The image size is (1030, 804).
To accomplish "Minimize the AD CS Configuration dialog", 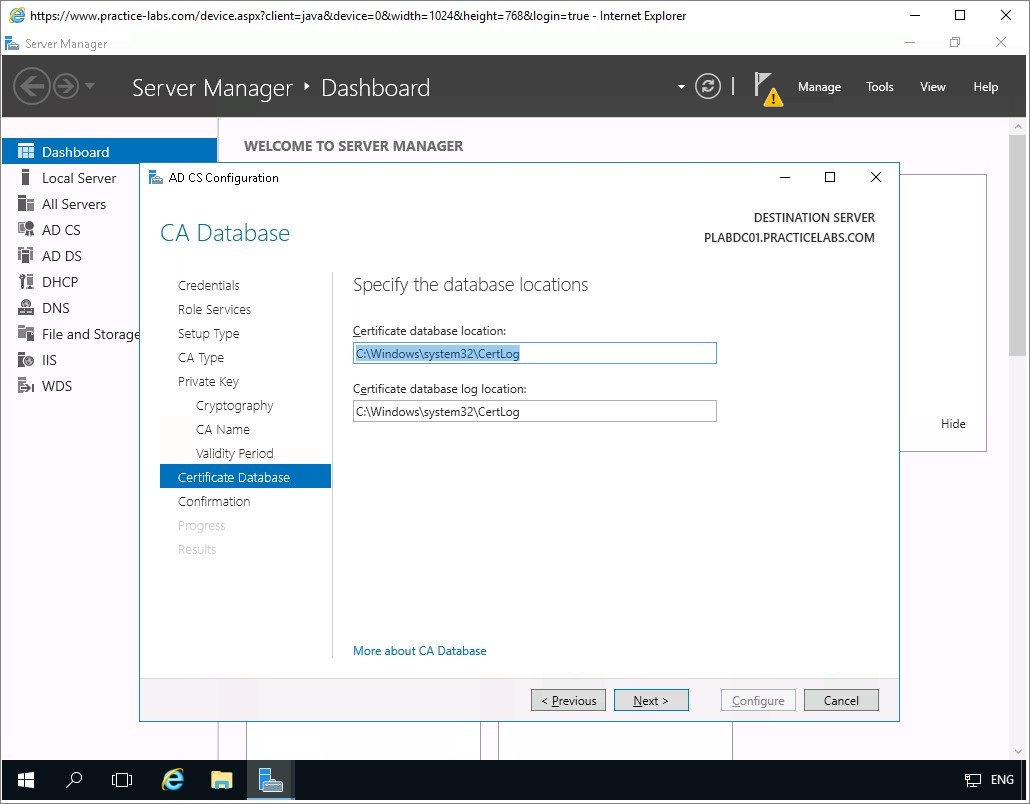I will click(x=785, y=177).
